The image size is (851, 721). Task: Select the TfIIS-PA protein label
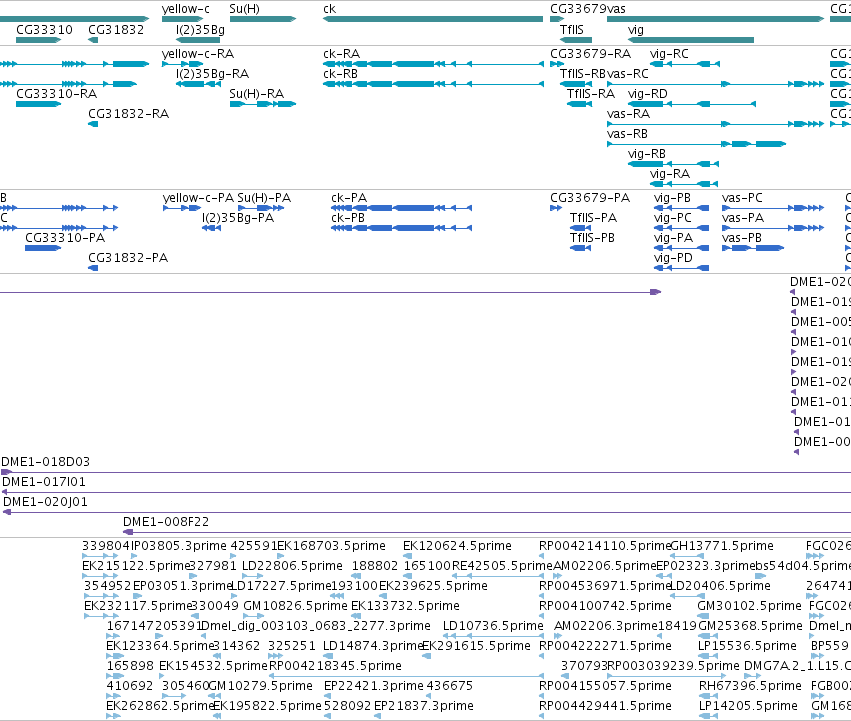[593, 218]
